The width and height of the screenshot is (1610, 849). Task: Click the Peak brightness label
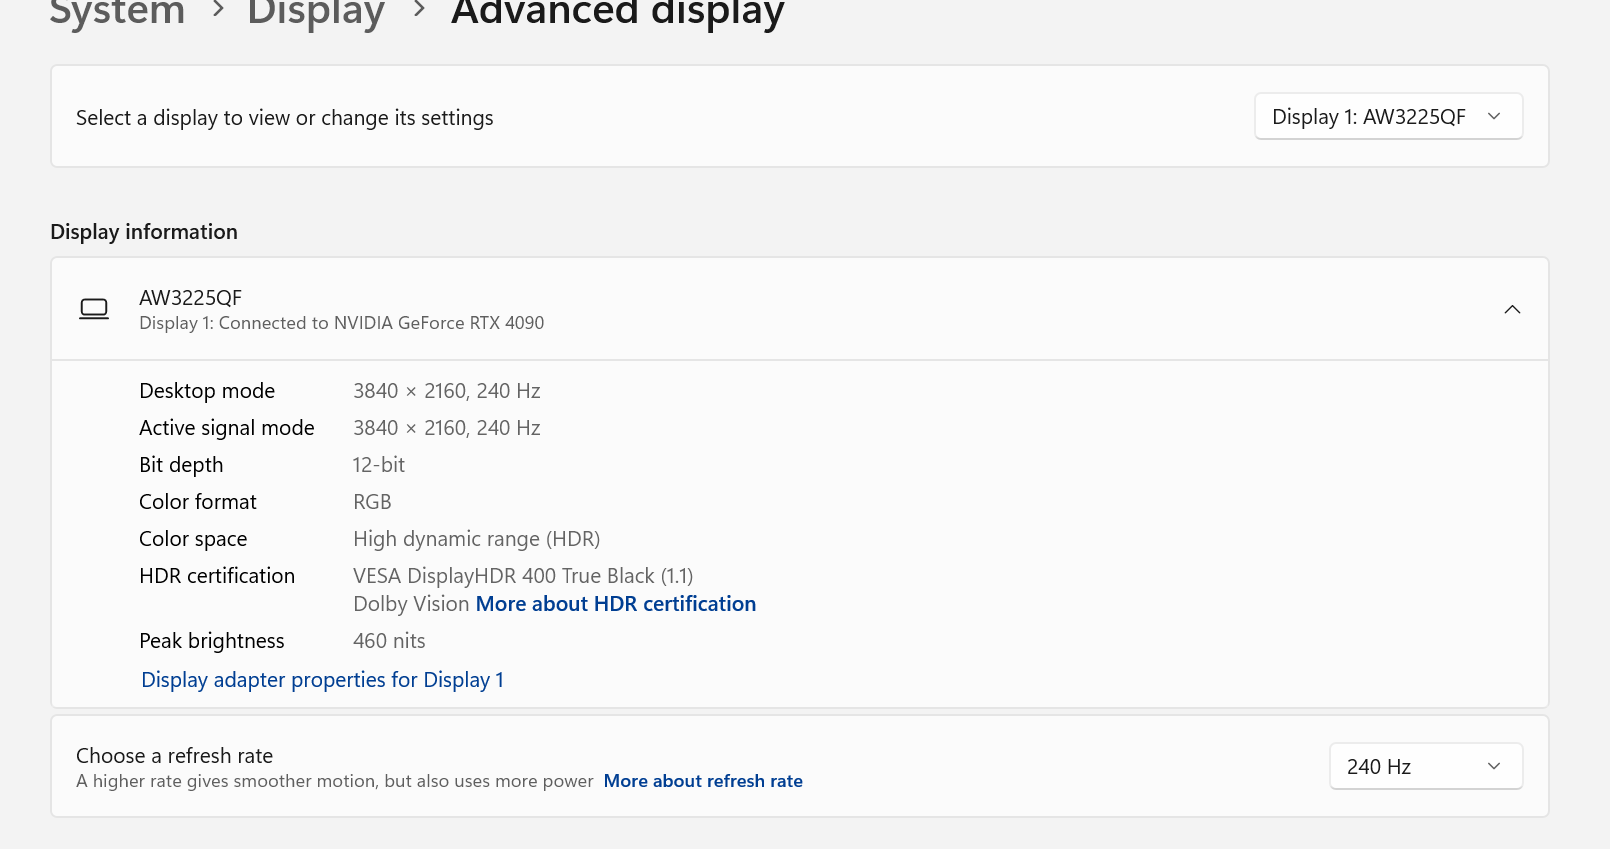point(212,641)
